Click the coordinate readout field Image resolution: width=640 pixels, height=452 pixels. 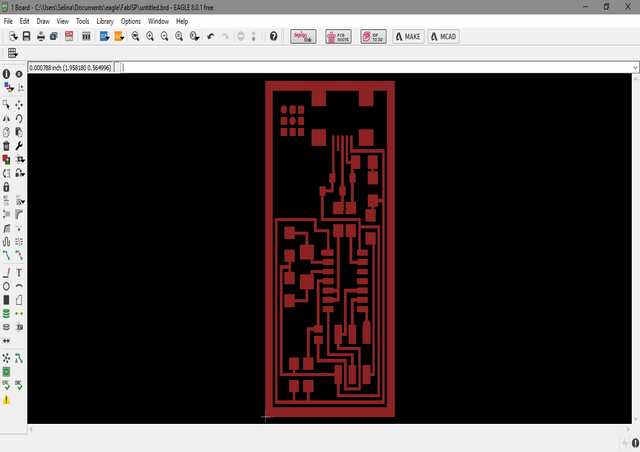click(70, 67)
